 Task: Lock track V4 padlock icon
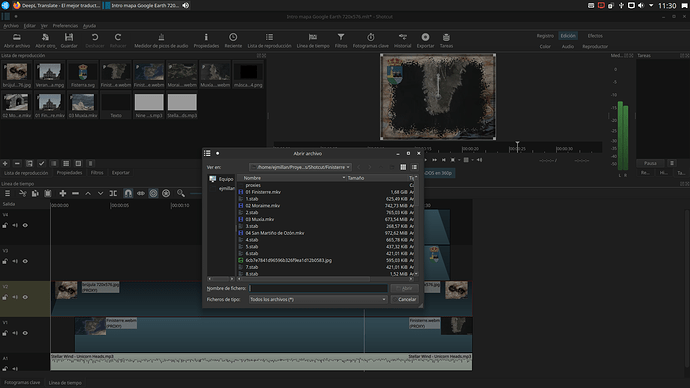[5, 225]
